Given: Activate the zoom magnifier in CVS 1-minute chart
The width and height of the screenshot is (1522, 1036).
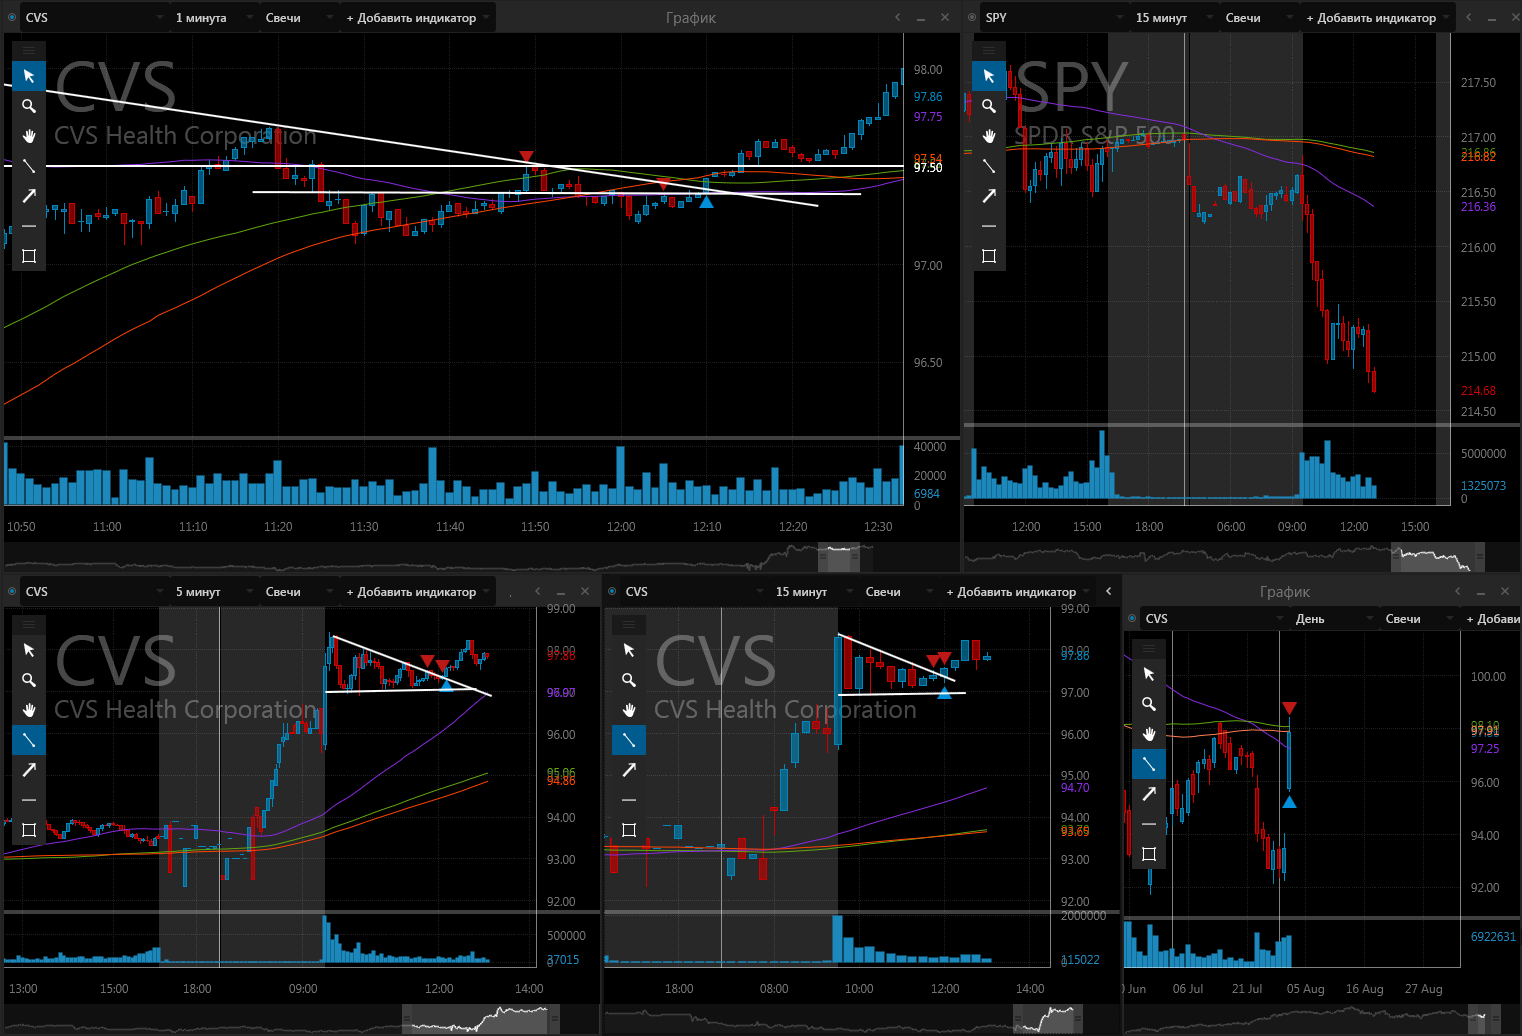Looking at the screenshot, I should coord(29,106).
